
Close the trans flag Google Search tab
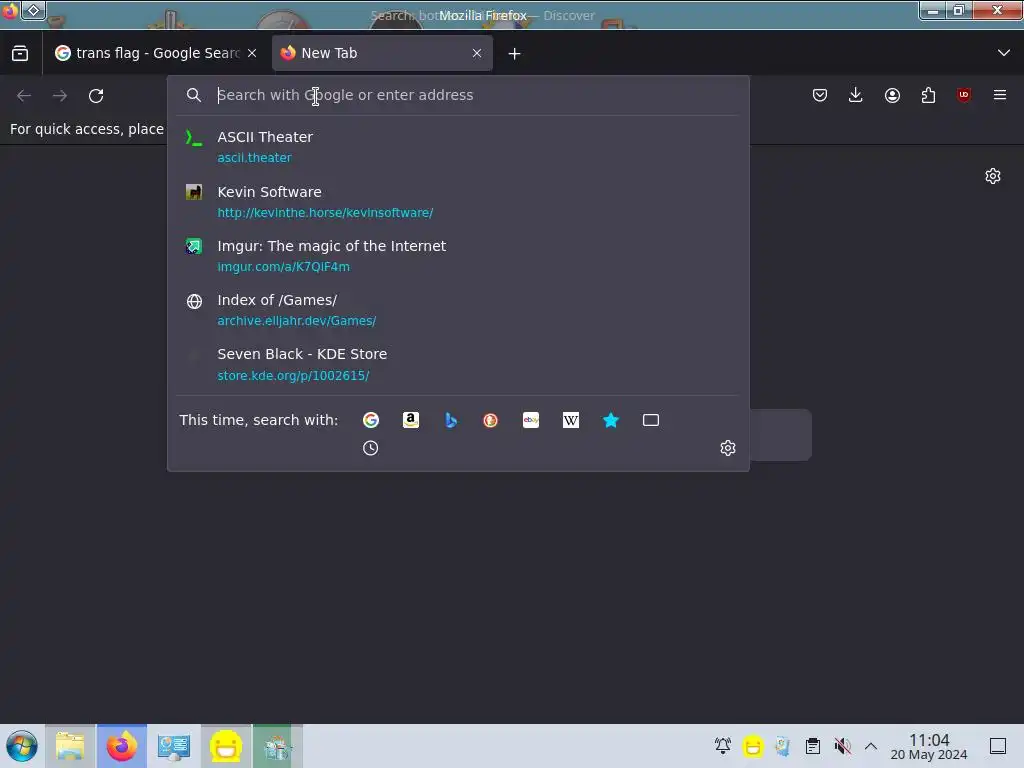point(252,53)
